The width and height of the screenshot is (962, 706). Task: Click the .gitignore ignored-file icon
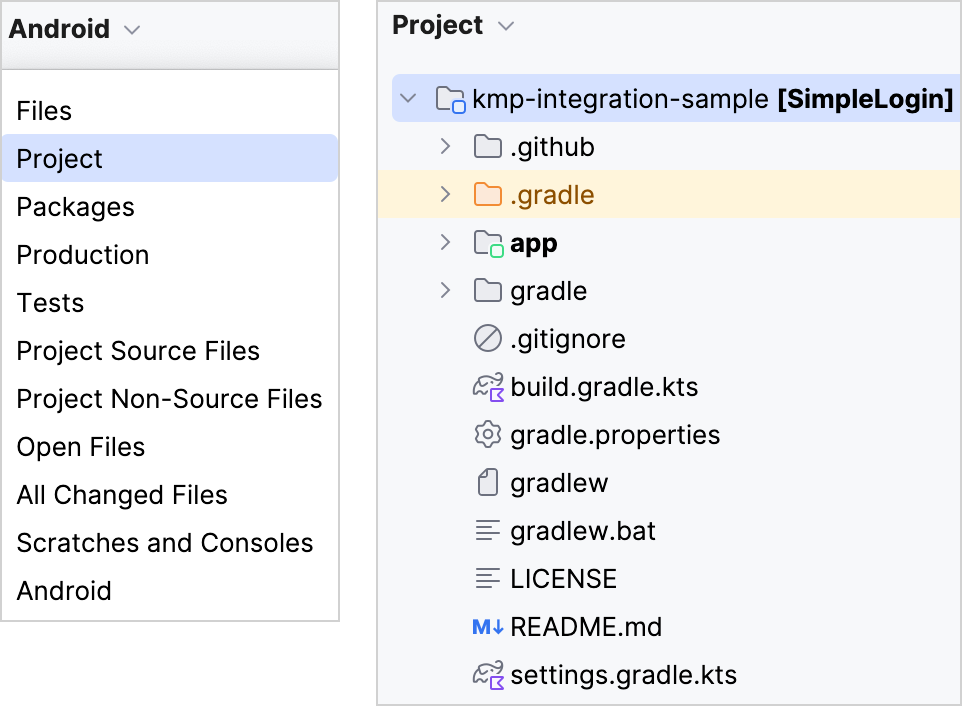[x=486, y=339]
